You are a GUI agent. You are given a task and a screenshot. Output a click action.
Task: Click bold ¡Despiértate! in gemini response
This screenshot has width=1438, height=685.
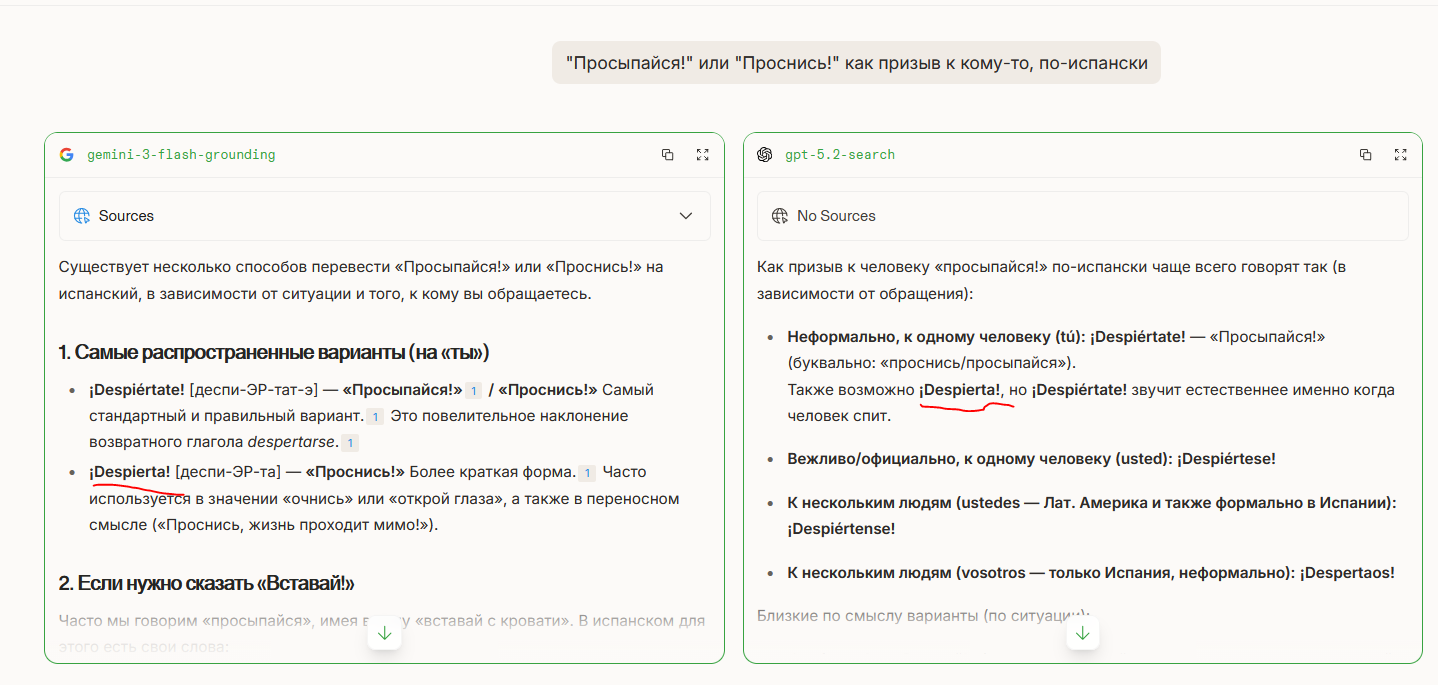[137, 389]
